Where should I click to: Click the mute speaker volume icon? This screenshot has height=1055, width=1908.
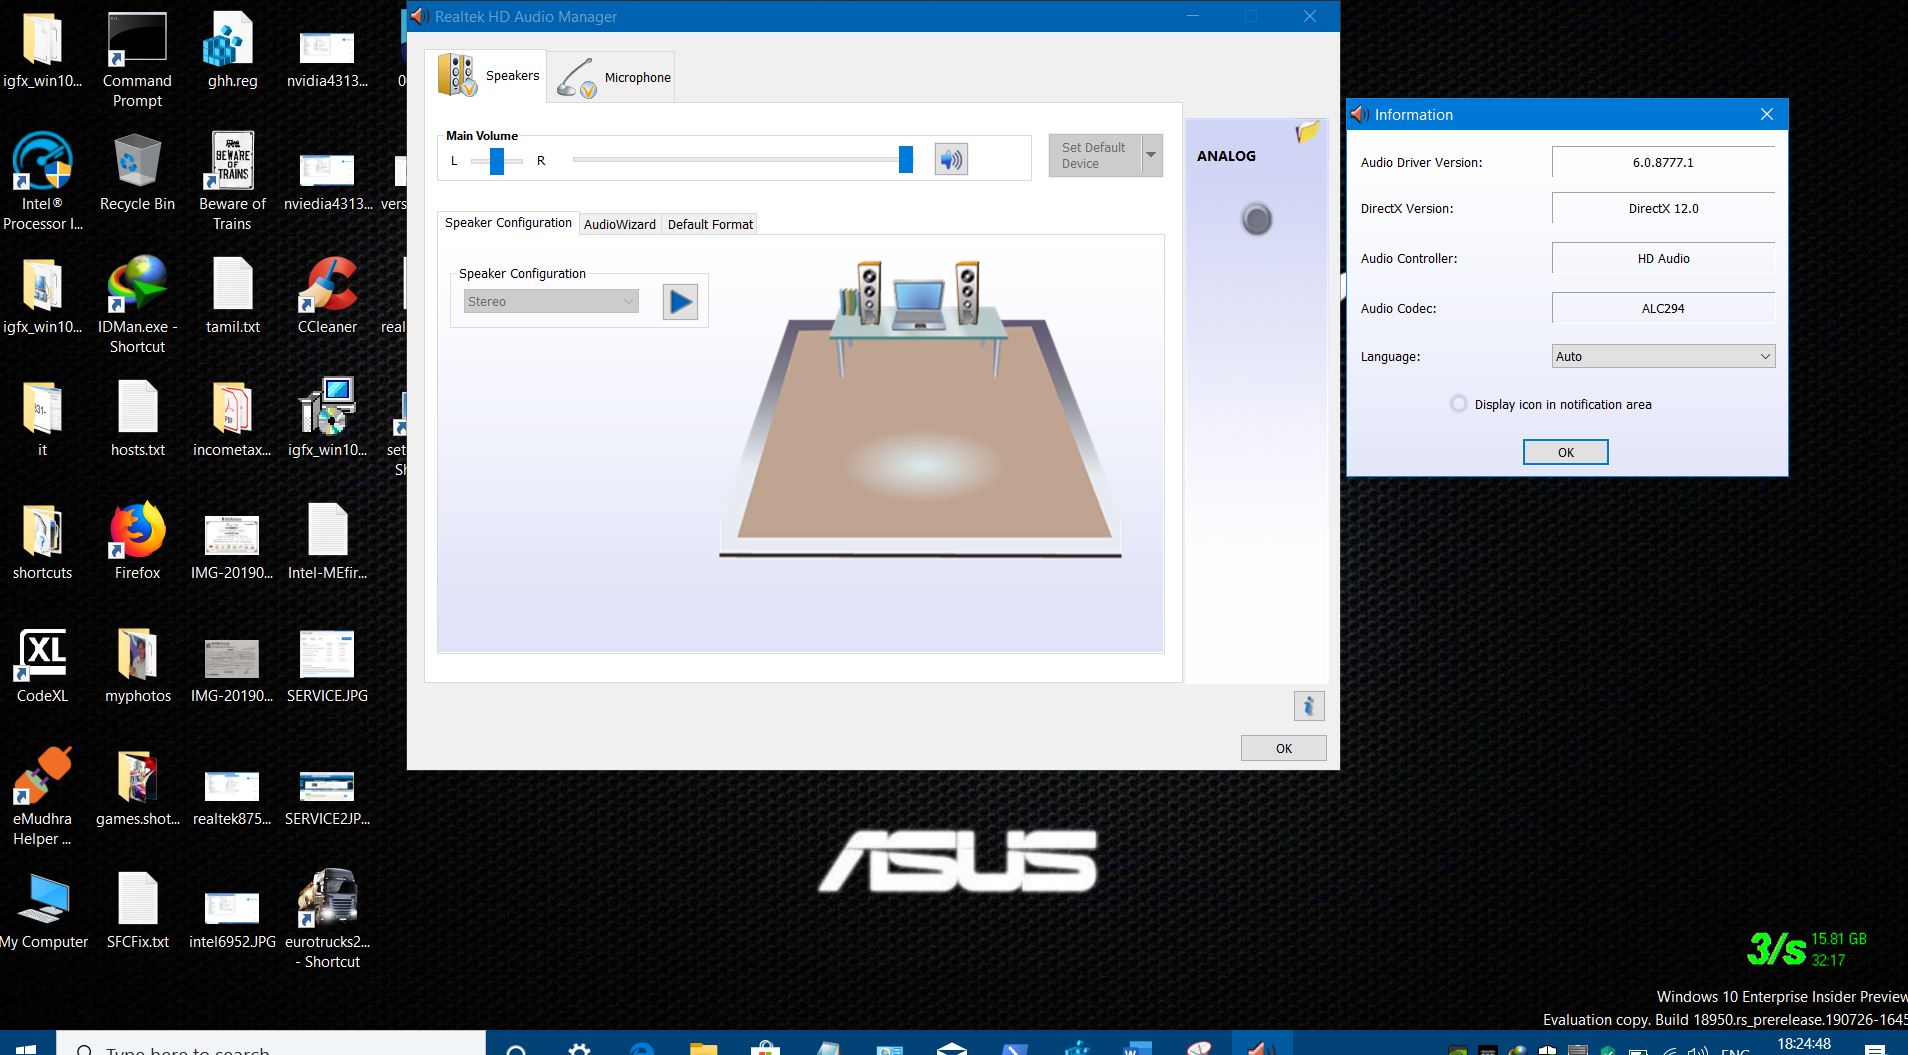pyautogui.click(x=950, y=160)
